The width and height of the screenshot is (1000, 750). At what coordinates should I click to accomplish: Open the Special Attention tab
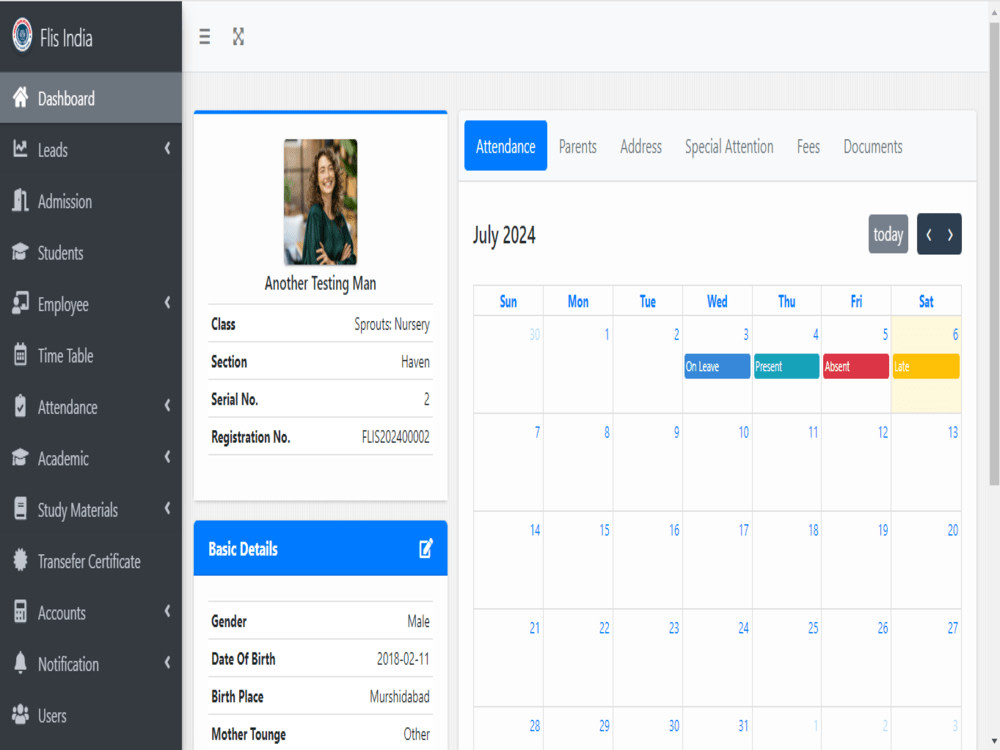click(729, 147)
